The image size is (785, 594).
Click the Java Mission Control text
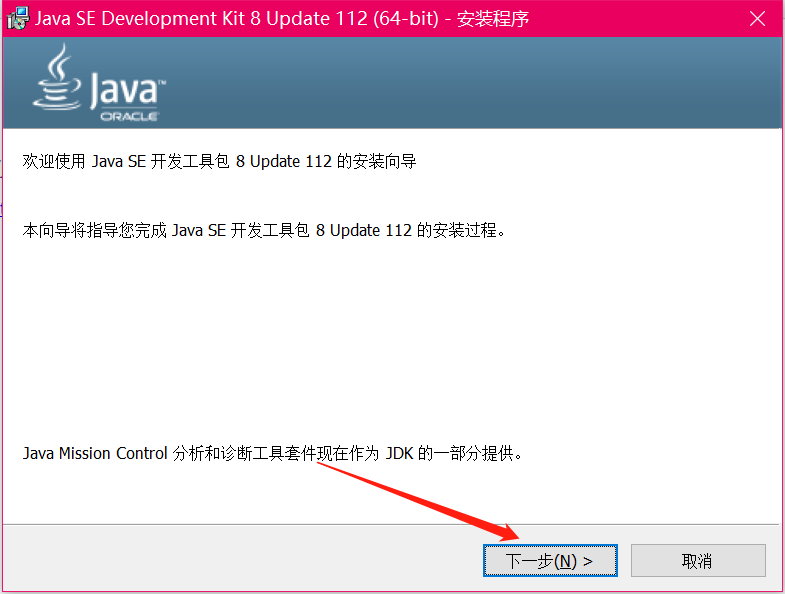pyautogui.click(x=95, y=453)
